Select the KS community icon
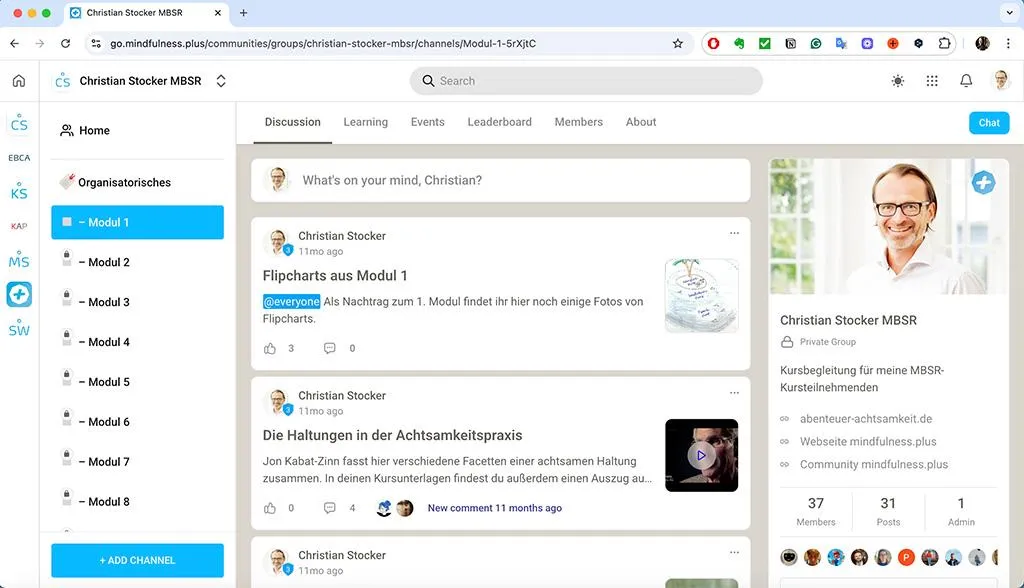This screenshot has width=1024, height=588. 19,191
